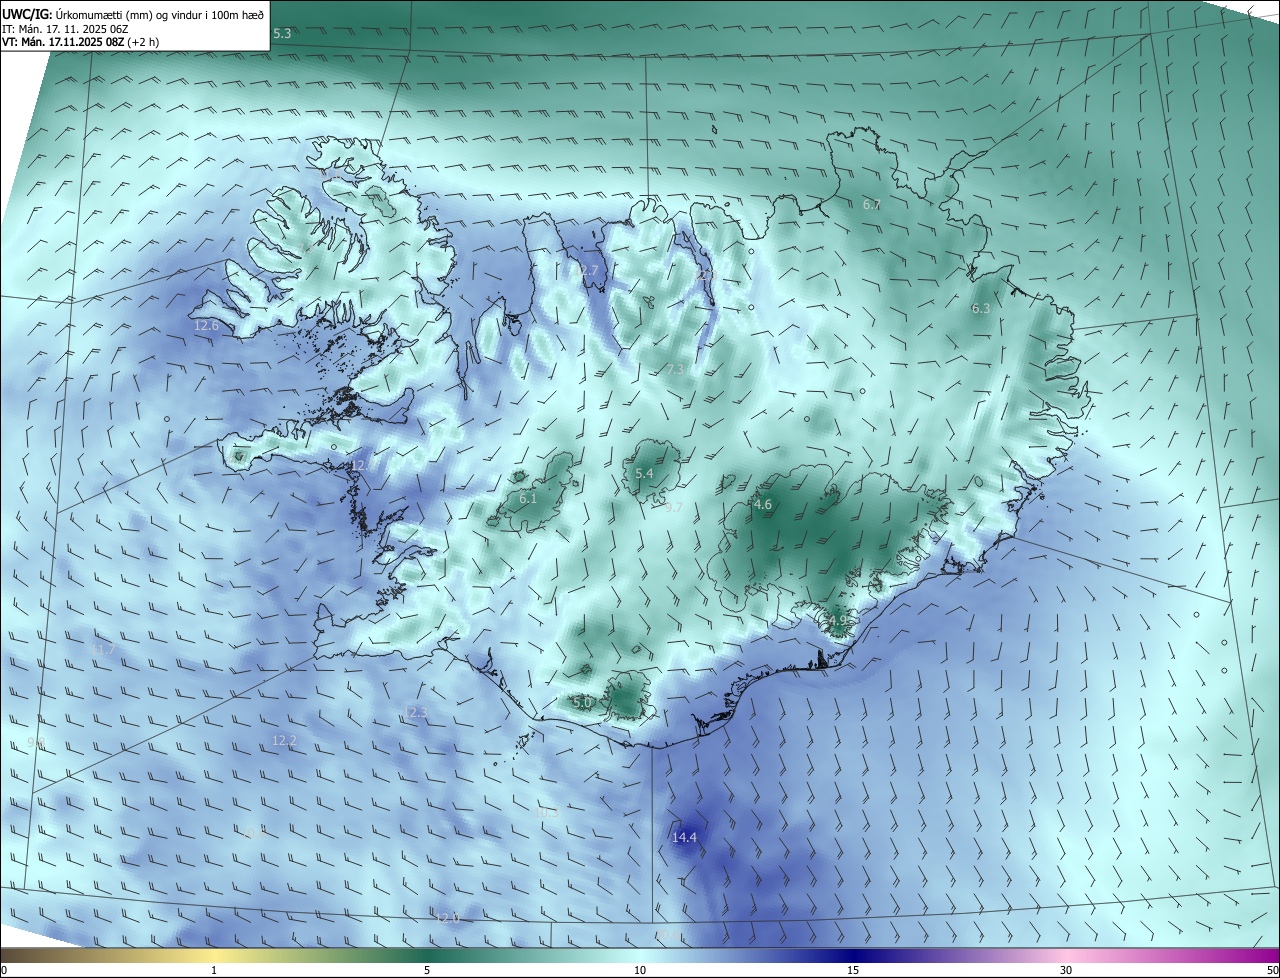Image resolution: width=1280 pixels, height=978 pixels.
Task: Click the '9.7' value below the central glacier
Action: (674, 508)
